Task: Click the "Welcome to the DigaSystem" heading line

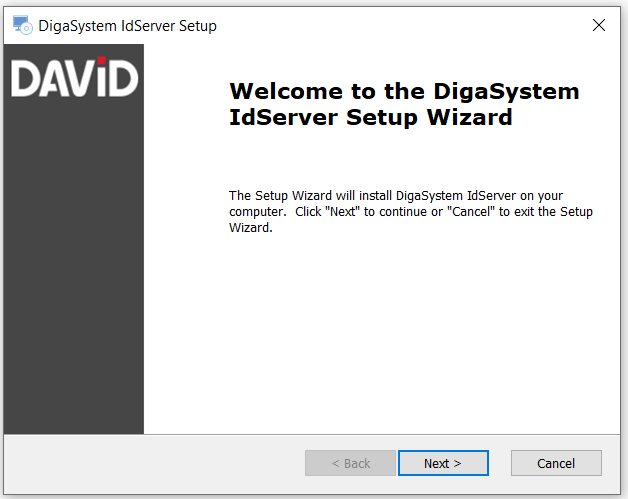Action: pos(404,91)
